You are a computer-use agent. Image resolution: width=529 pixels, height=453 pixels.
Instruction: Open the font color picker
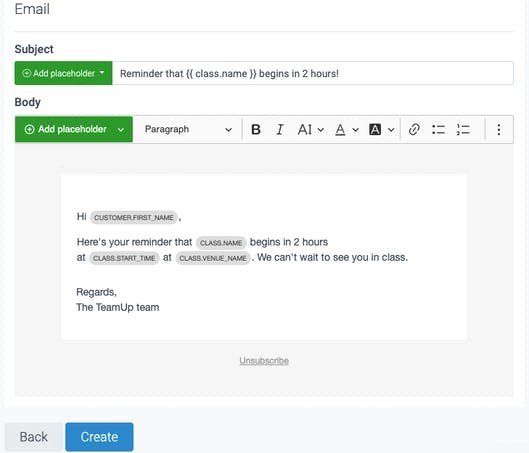346,130
